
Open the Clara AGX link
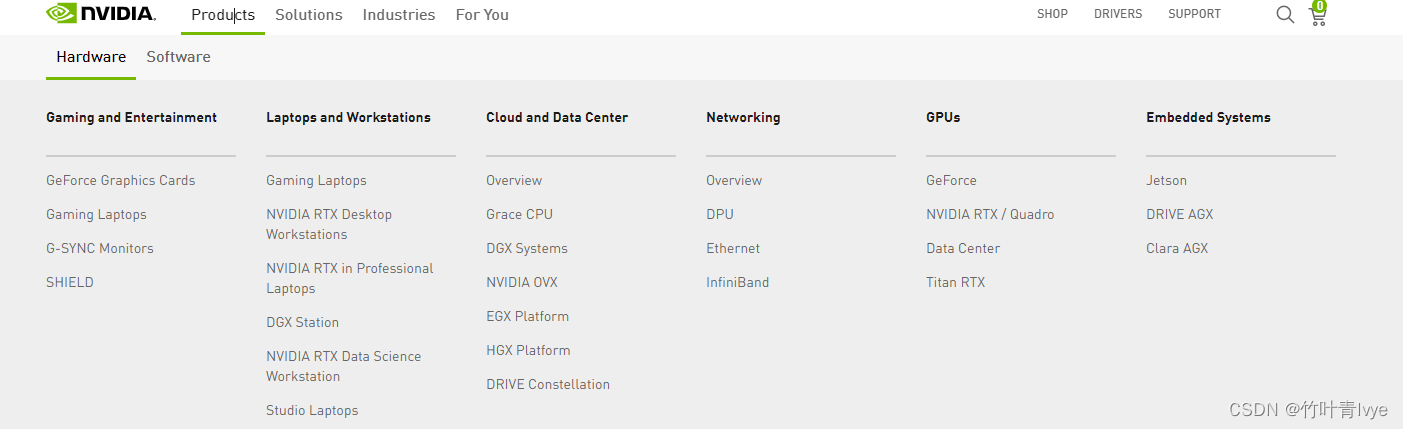(x=1177, y=249)
